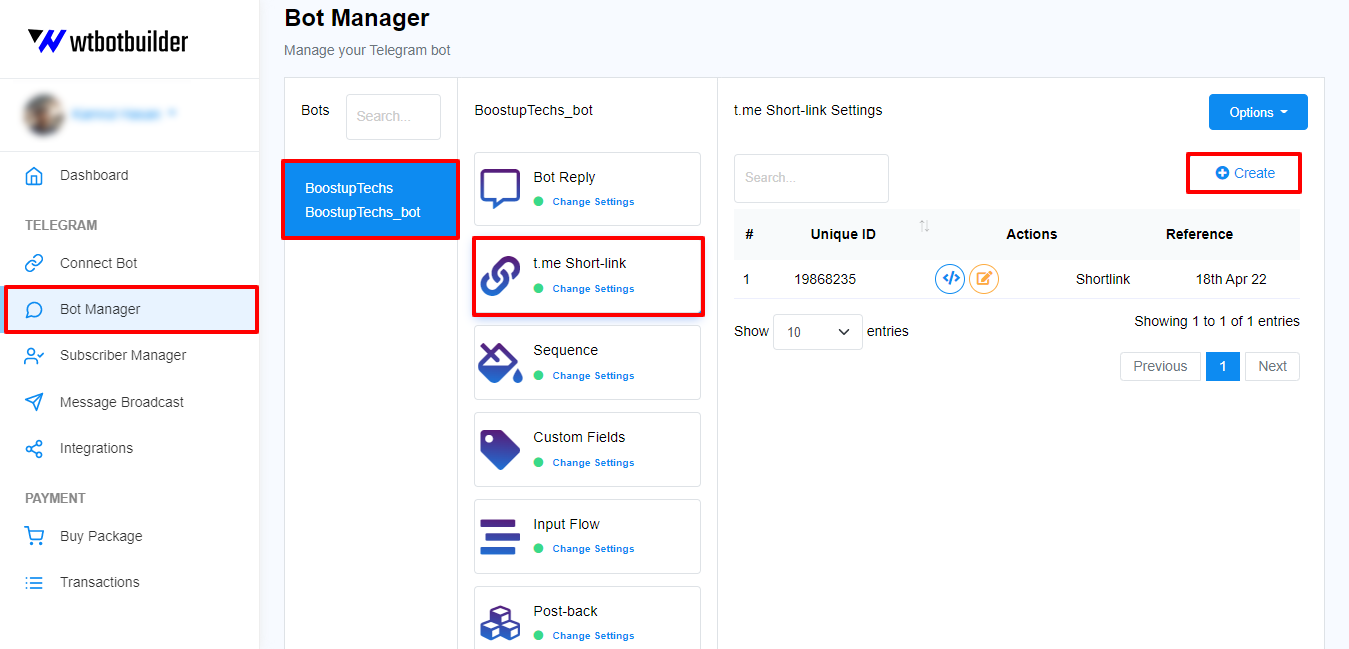The height and width of the screenshot is (649, 1349).
Task: Click the BoostupTechs_bot panel heading
Action: pos(534,110)
